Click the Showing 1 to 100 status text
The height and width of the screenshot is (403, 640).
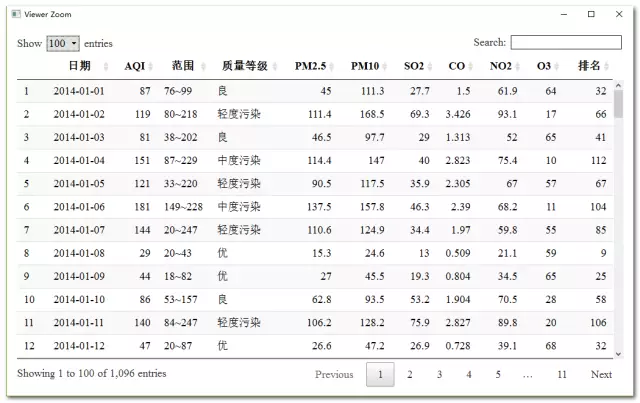tap(91, 373)
